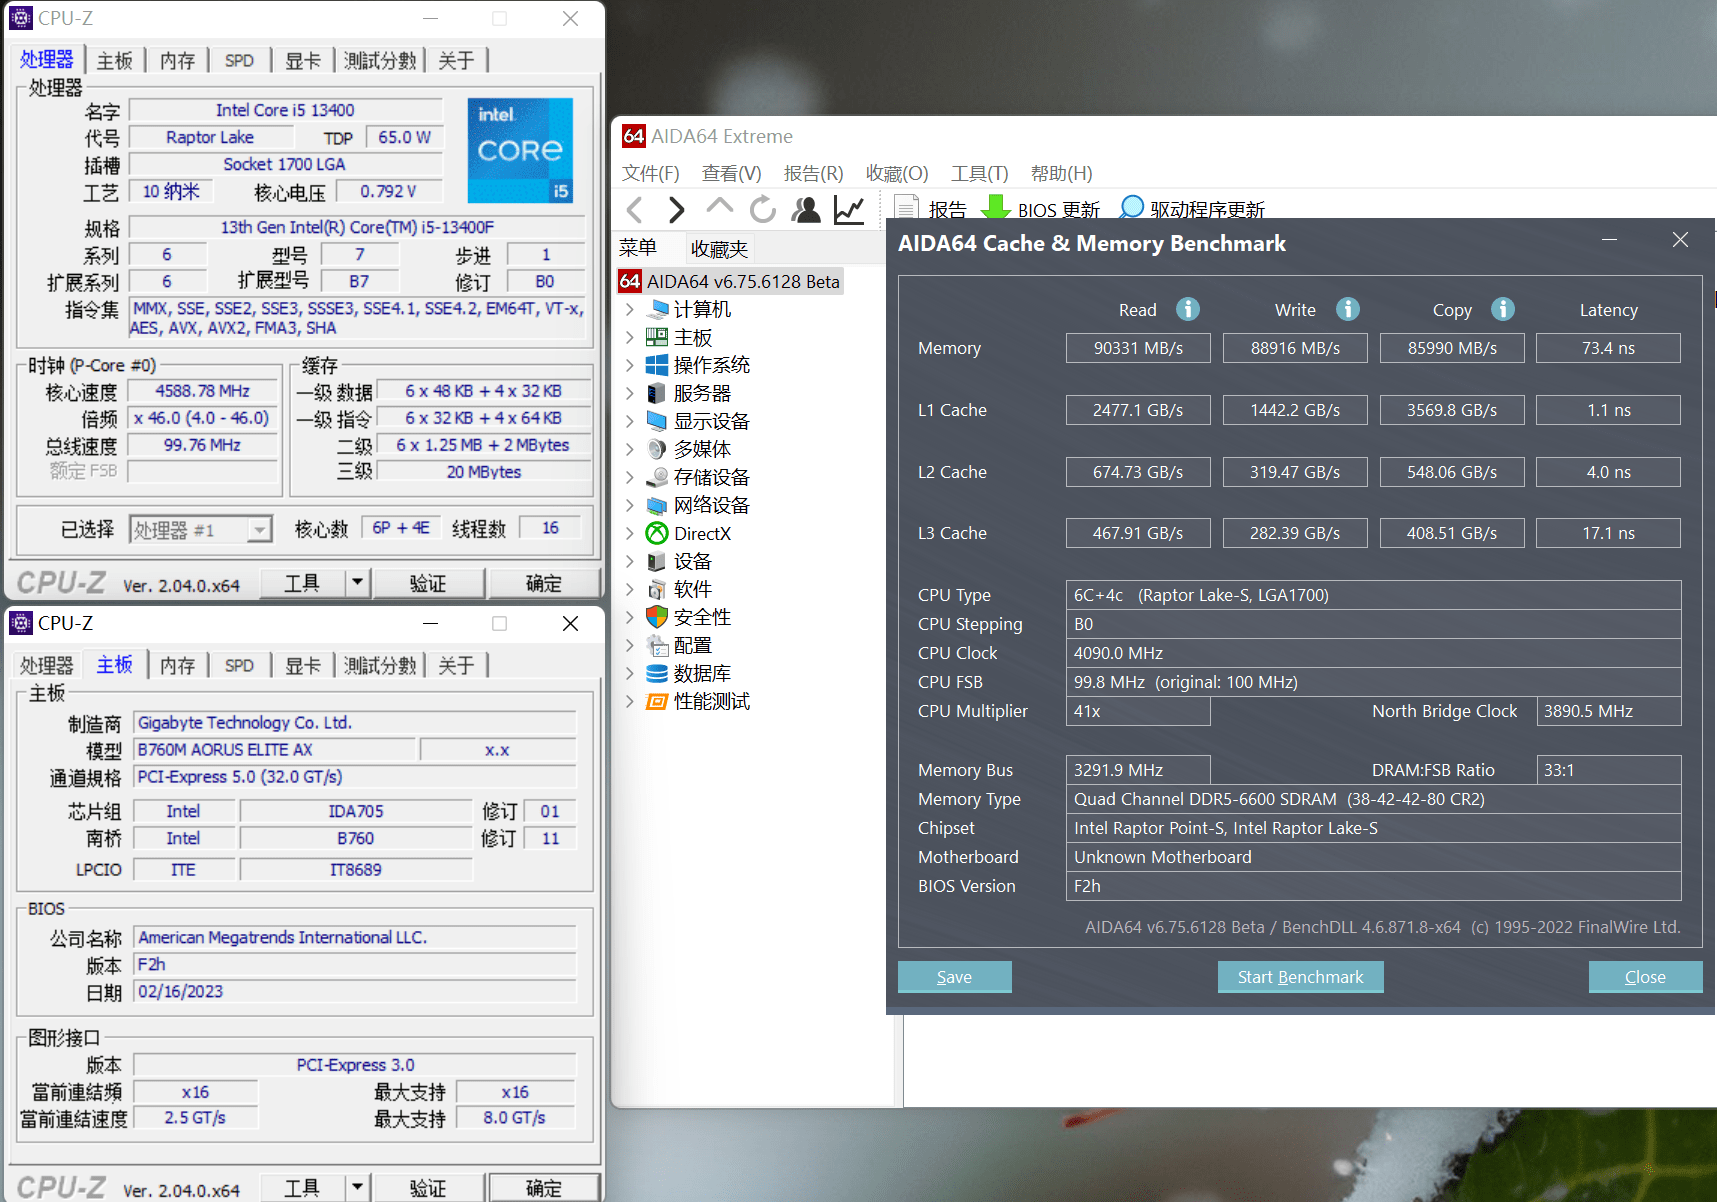Click Start Benchmark button
The width and height of the screenshot is (1717, 1202).
click(1300, 977)
